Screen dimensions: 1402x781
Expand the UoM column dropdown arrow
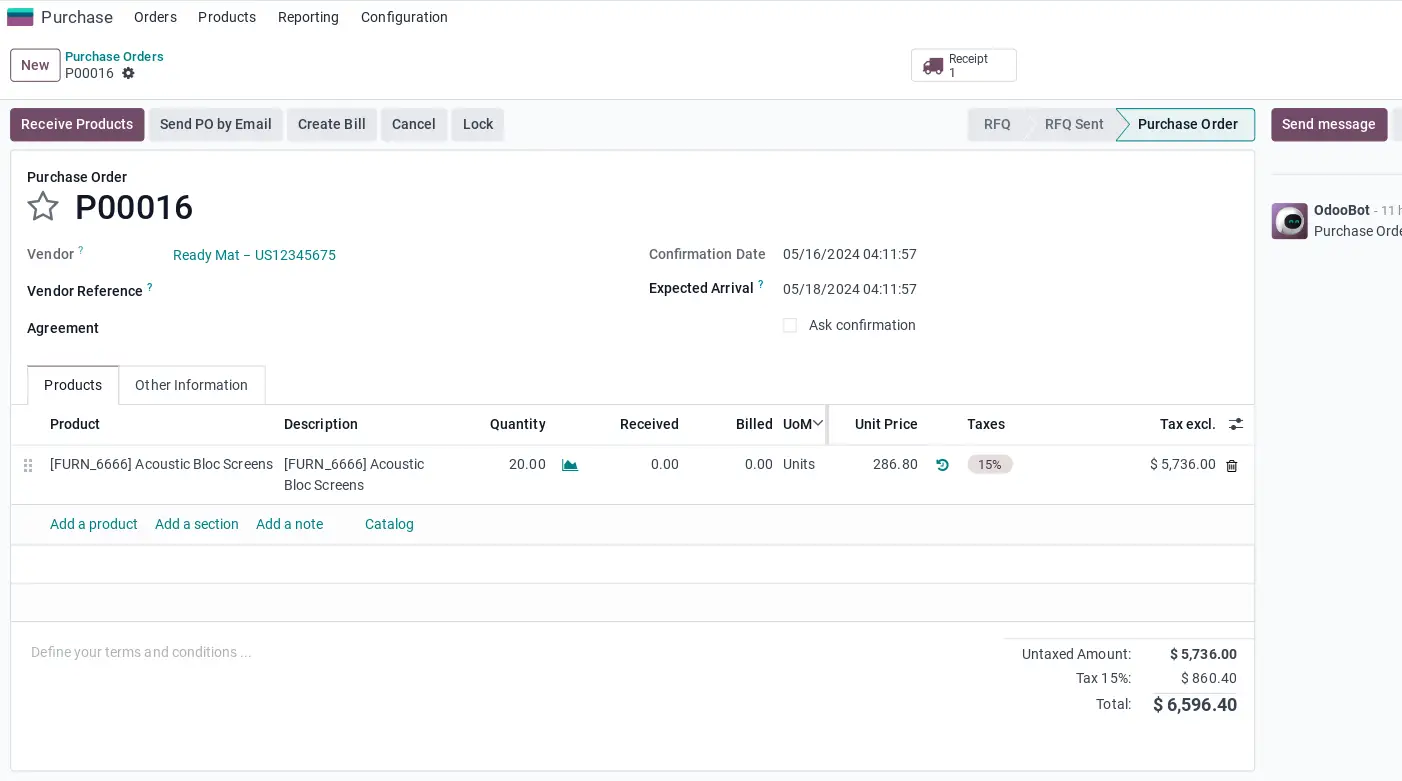point(818,424)
